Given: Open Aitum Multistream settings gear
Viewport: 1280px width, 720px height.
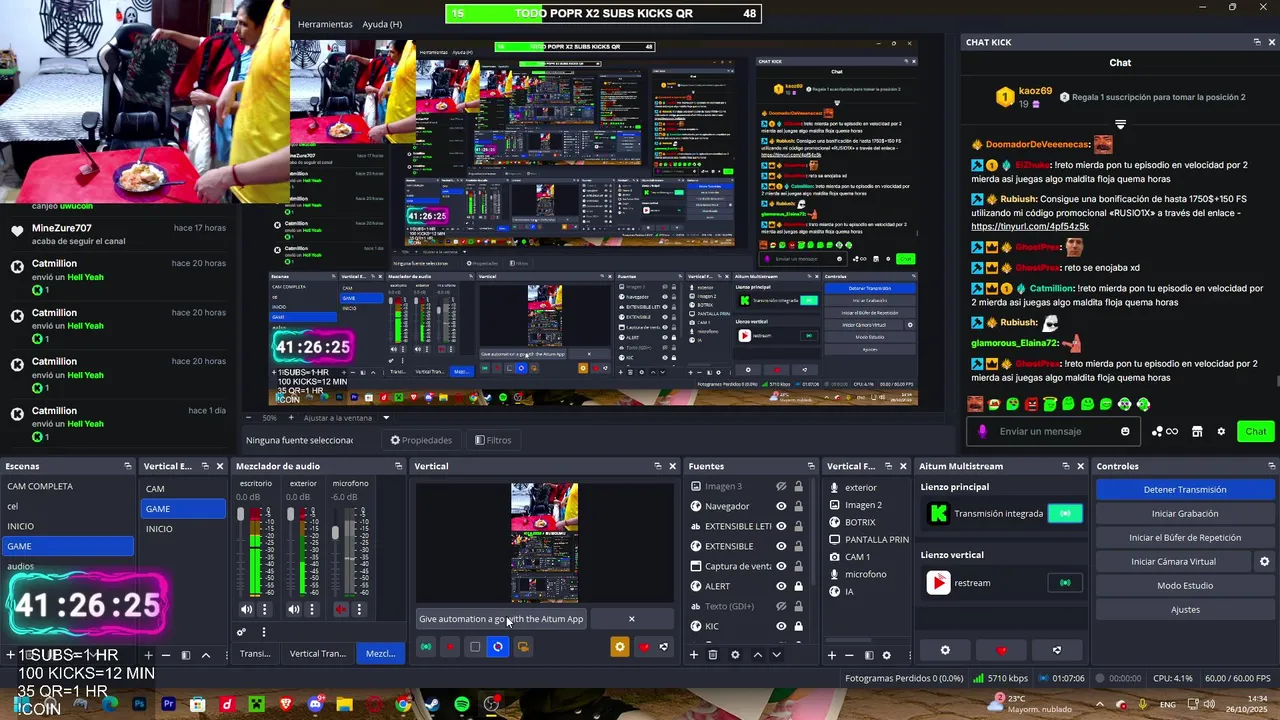Looking at the screenshot, I should click(945, 650).
